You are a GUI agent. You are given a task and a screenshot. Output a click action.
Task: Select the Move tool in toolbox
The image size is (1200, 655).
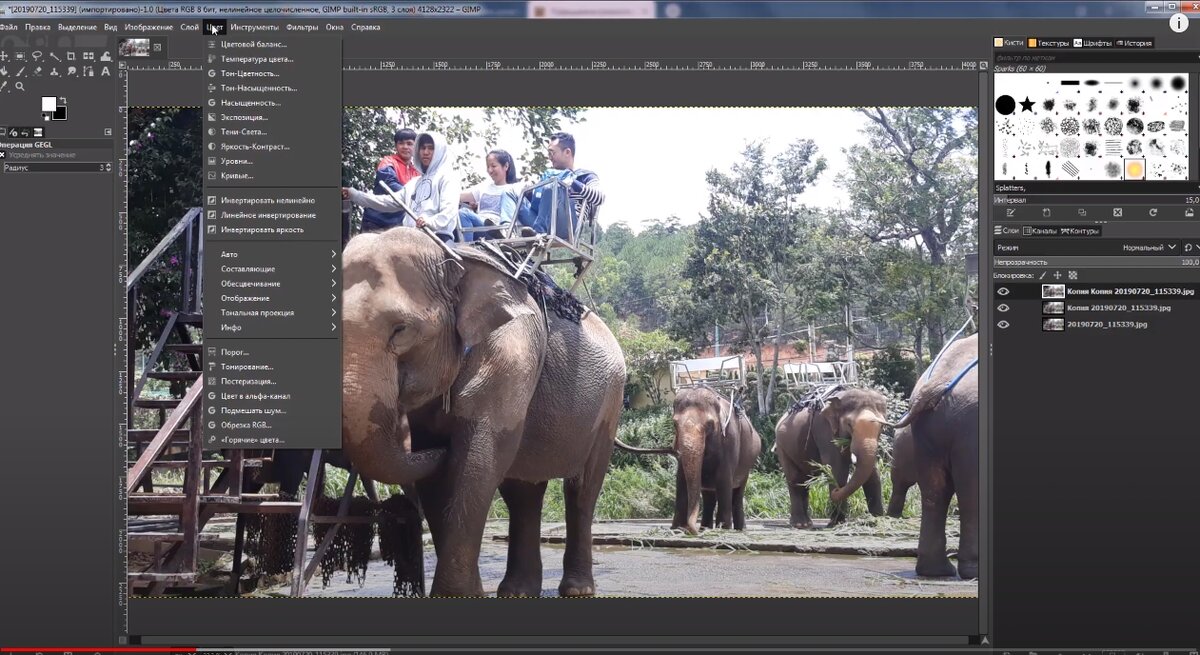coord(4,56)
